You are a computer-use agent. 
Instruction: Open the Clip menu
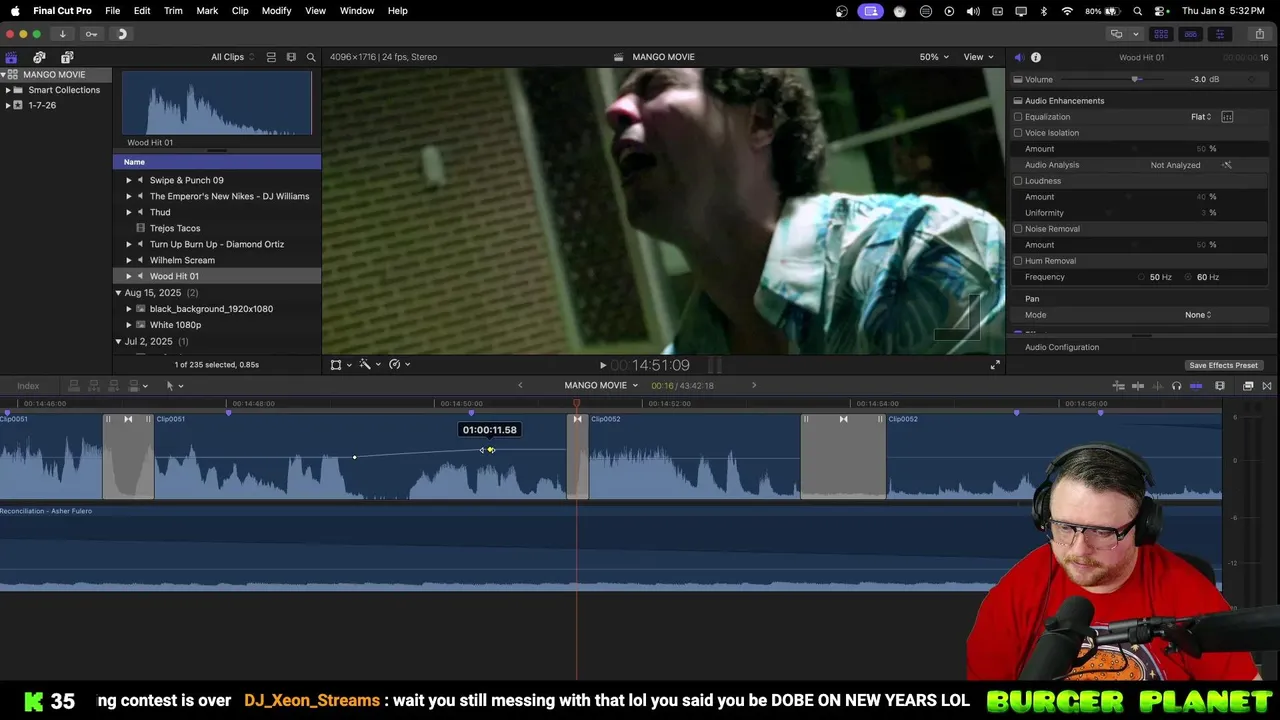point(240,11)
